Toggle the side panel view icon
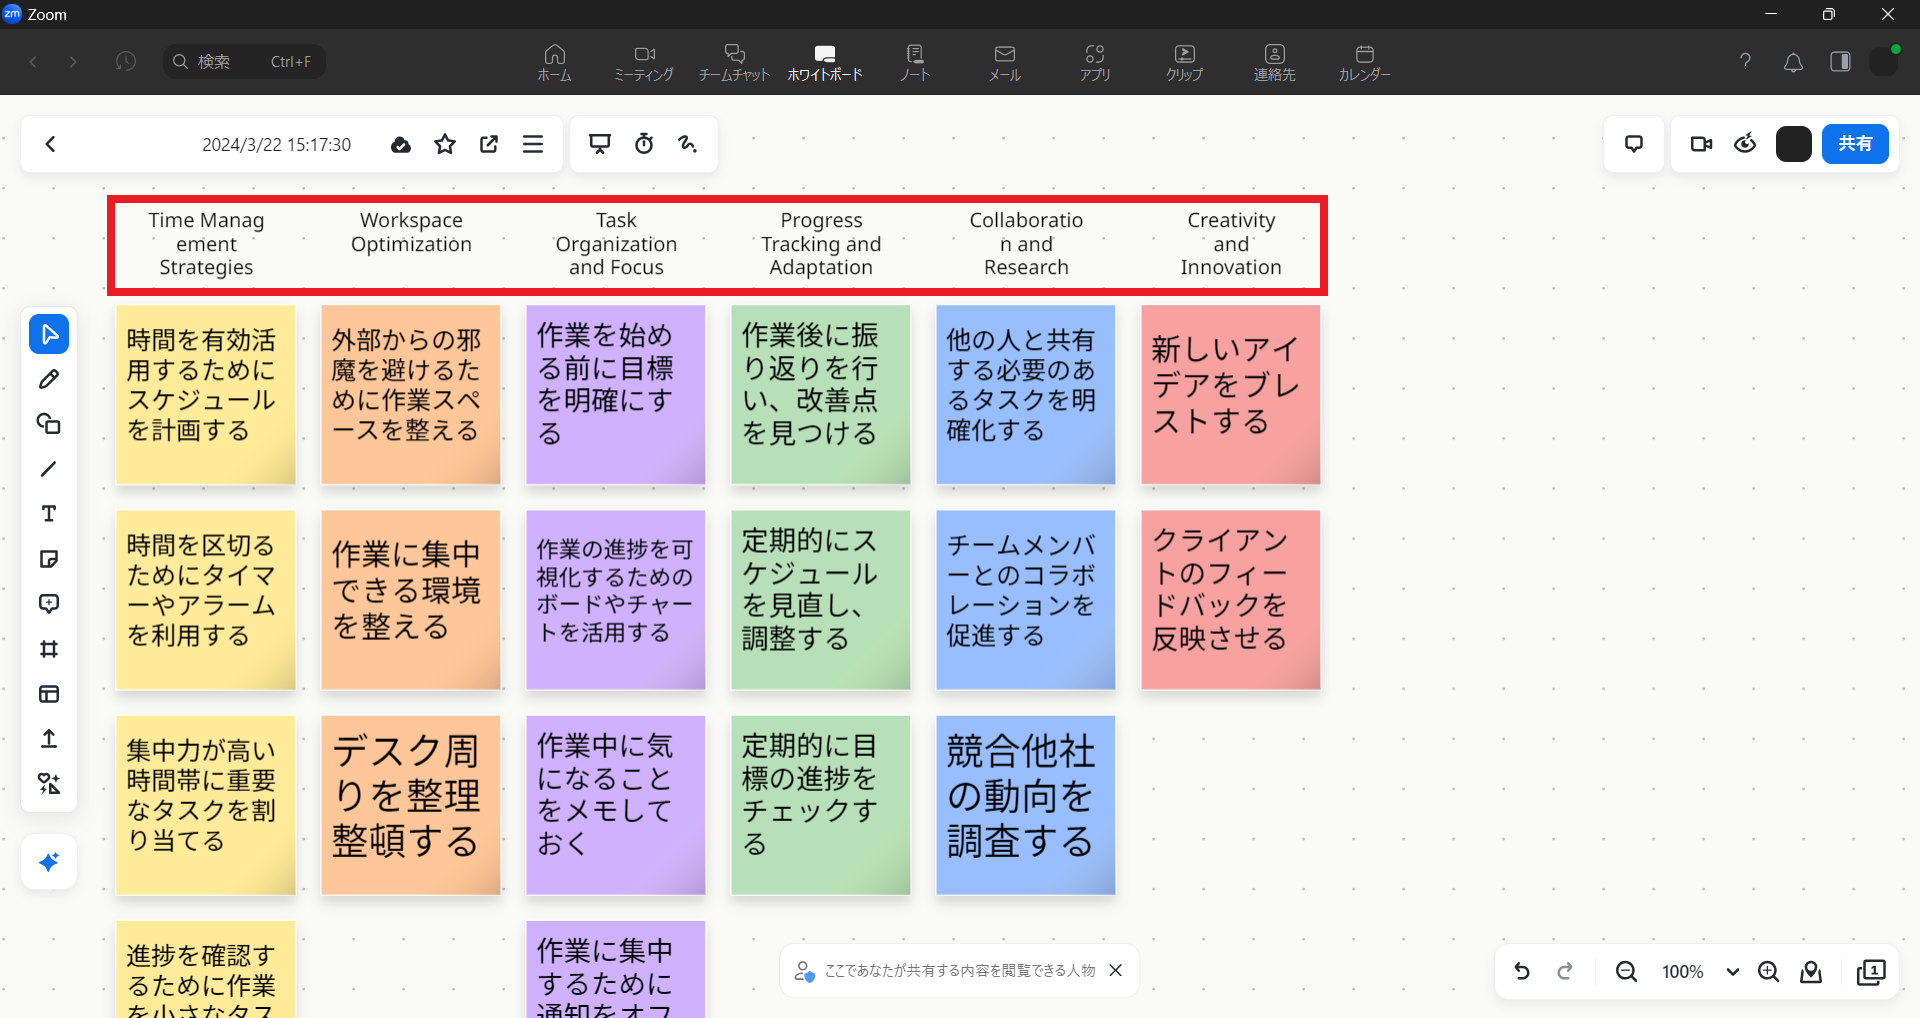Screen dimensions: 1920x1018 [x=1840, y=62]
